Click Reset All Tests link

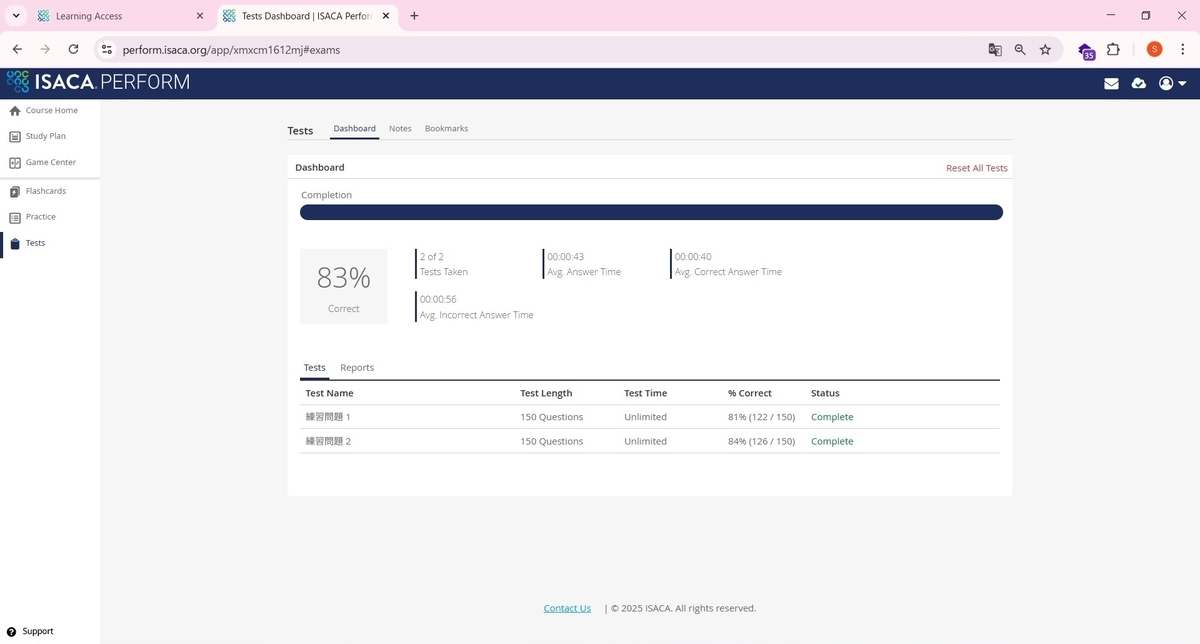[977, 168]
